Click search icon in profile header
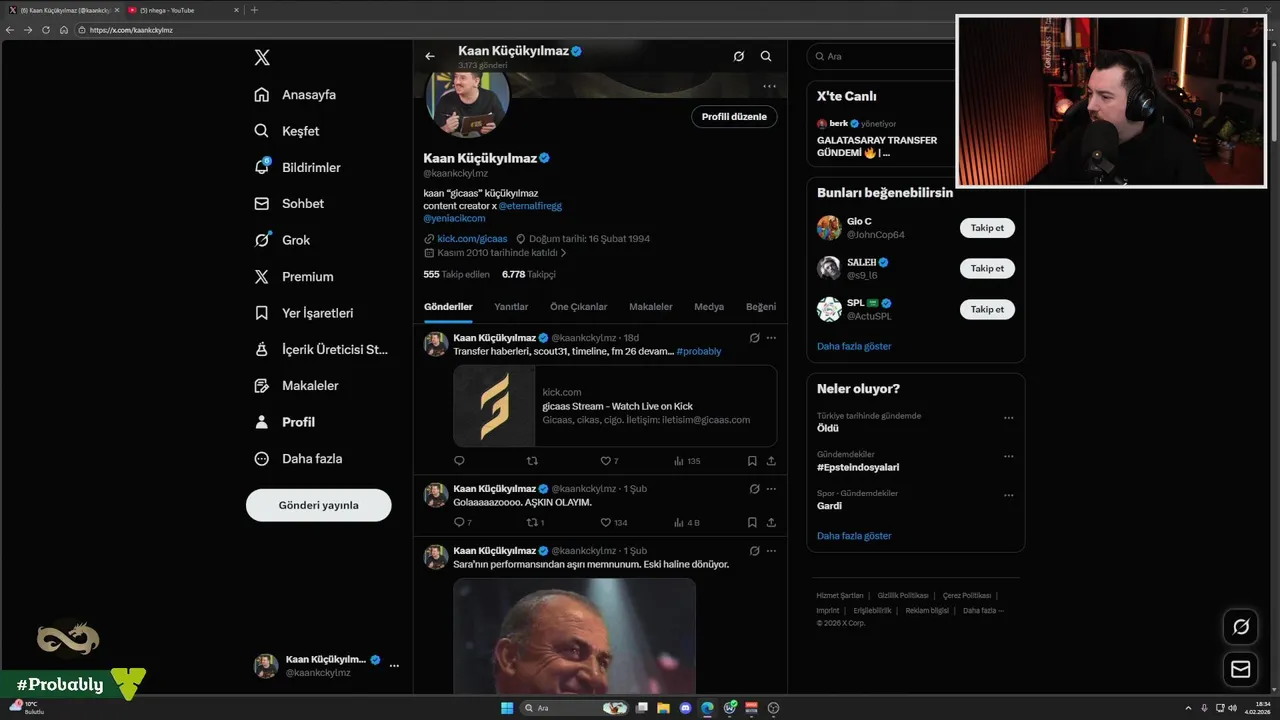Screen dimensions: 1280x720 point(766,57)
